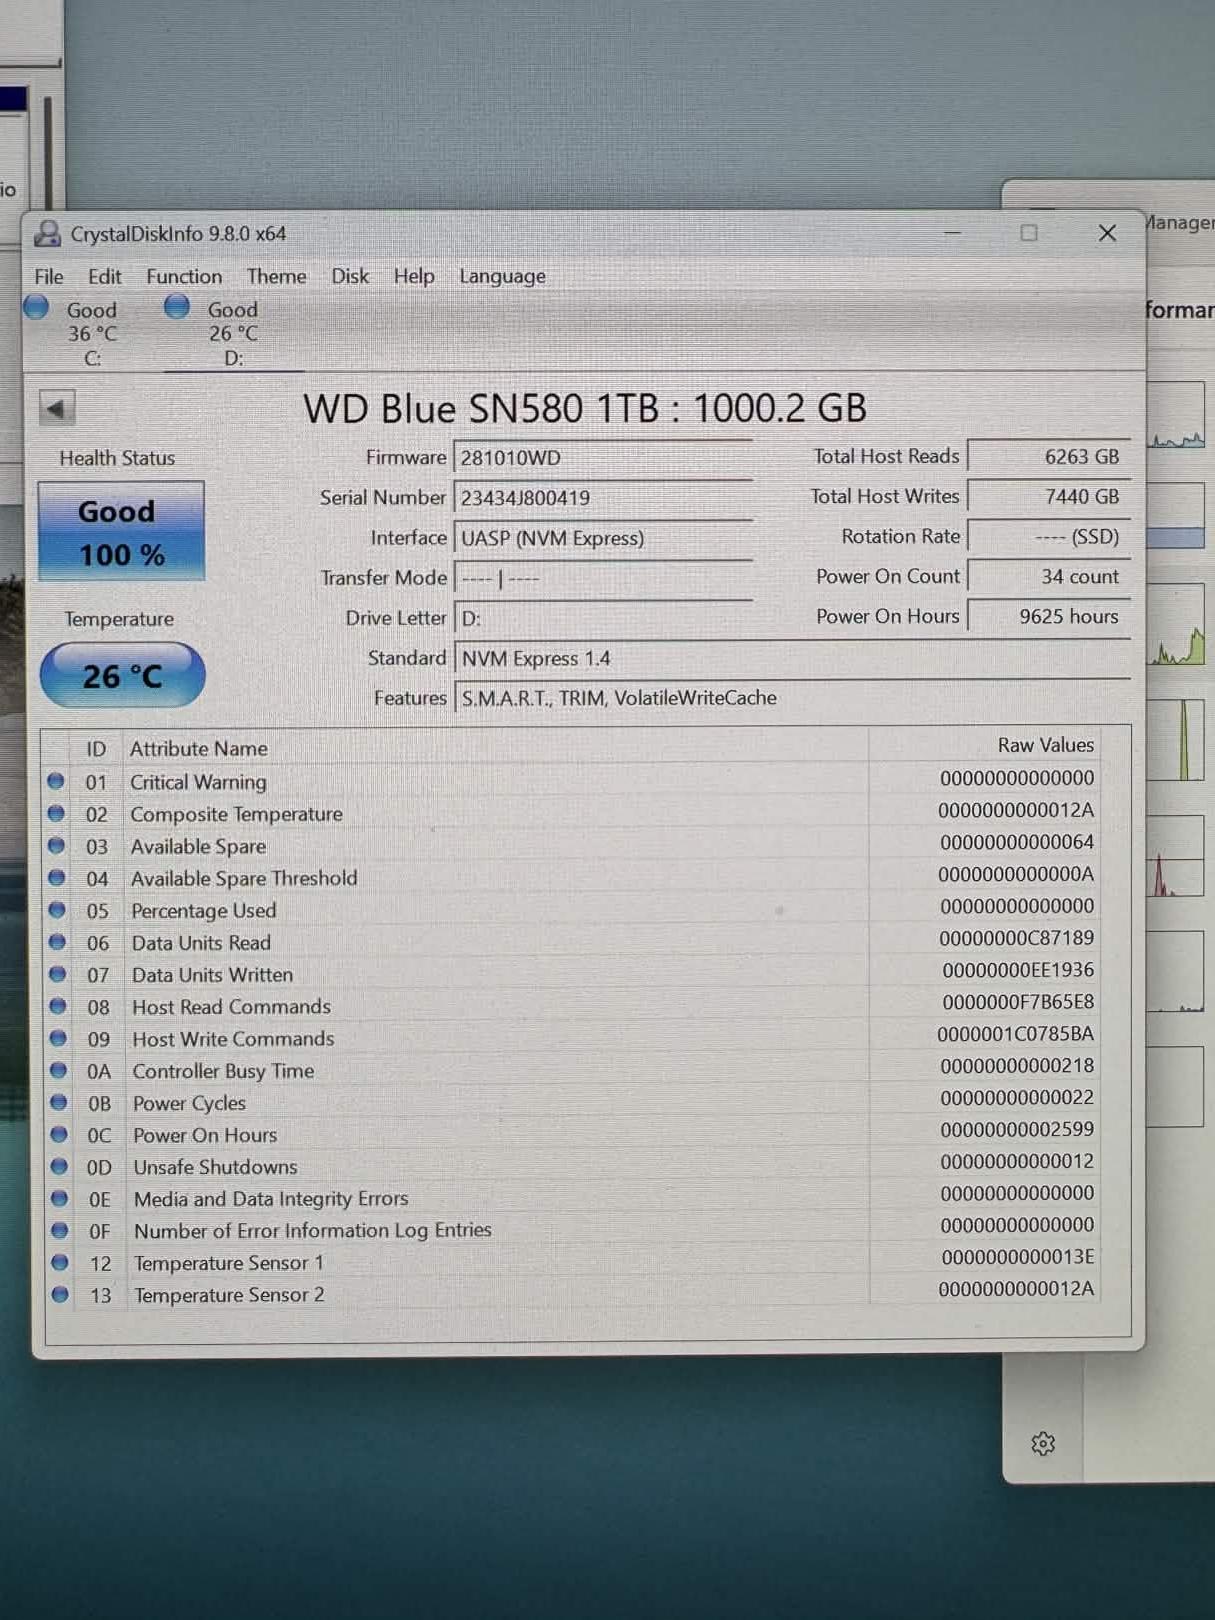Click status dot of Data Units Read row
The width and height of the screenshot is (1215, 1620).
pyautogui.click(x=57, y=941)
